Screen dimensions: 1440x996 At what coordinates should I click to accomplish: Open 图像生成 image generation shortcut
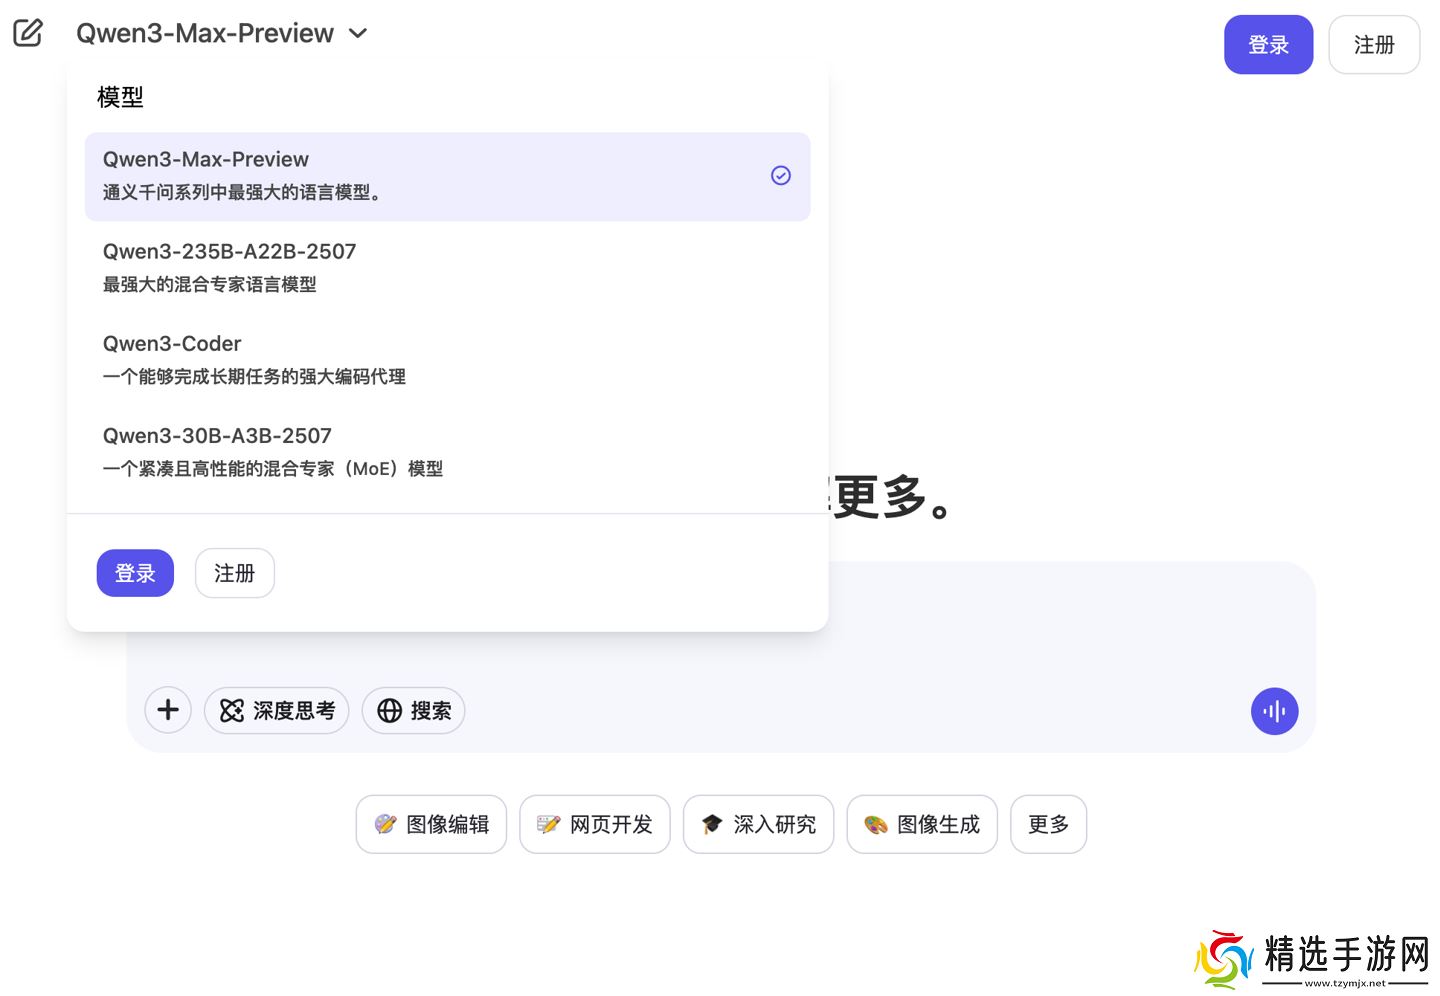pos(922,824)
